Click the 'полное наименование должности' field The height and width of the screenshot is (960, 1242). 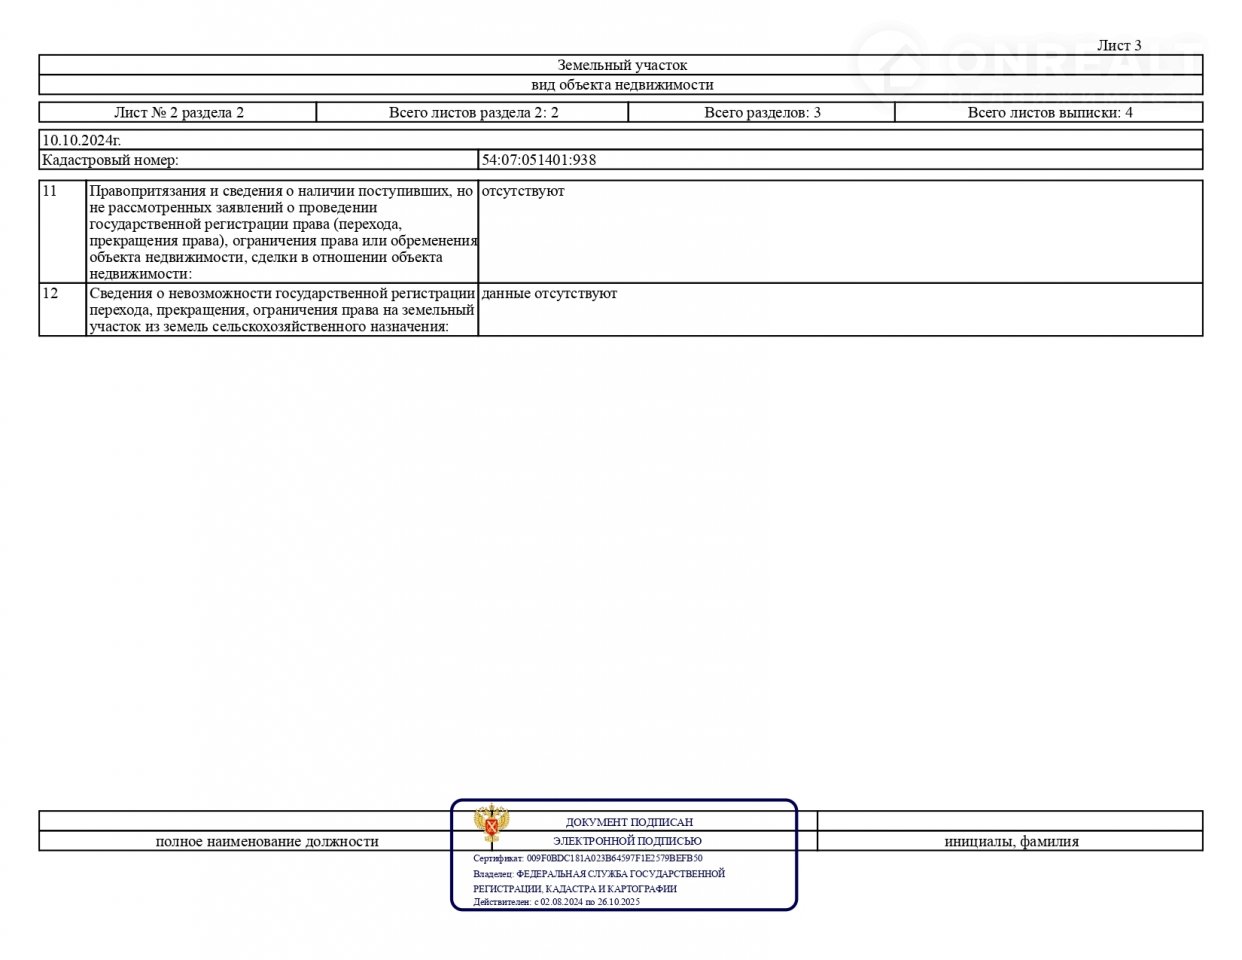tap(267, 842)
